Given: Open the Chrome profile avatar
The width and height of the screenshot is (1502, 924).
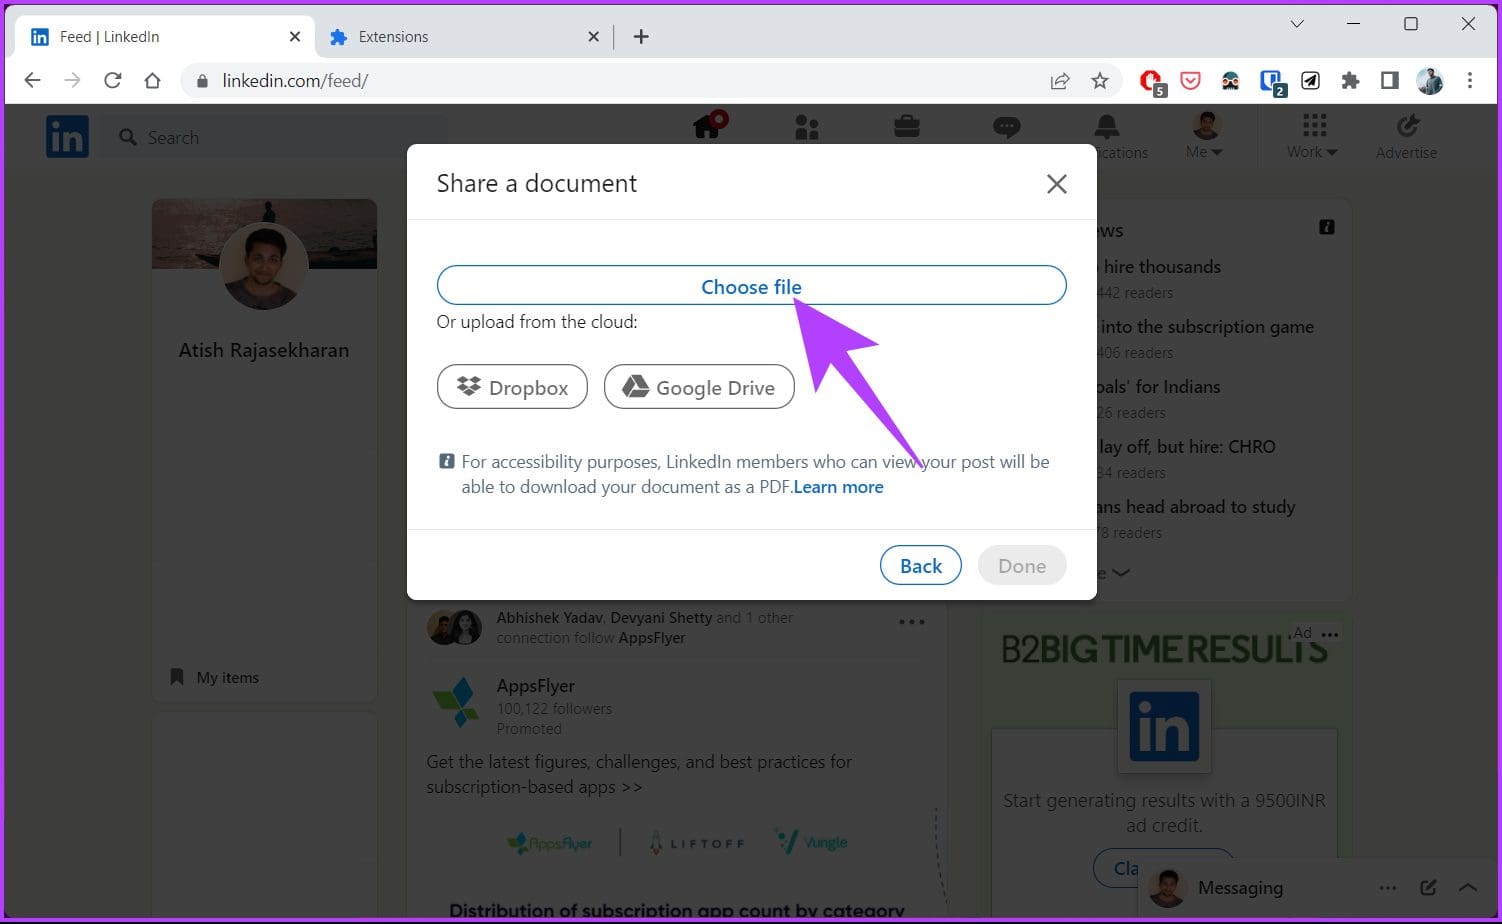Looking at the screenshot, I should (1430, 81).
